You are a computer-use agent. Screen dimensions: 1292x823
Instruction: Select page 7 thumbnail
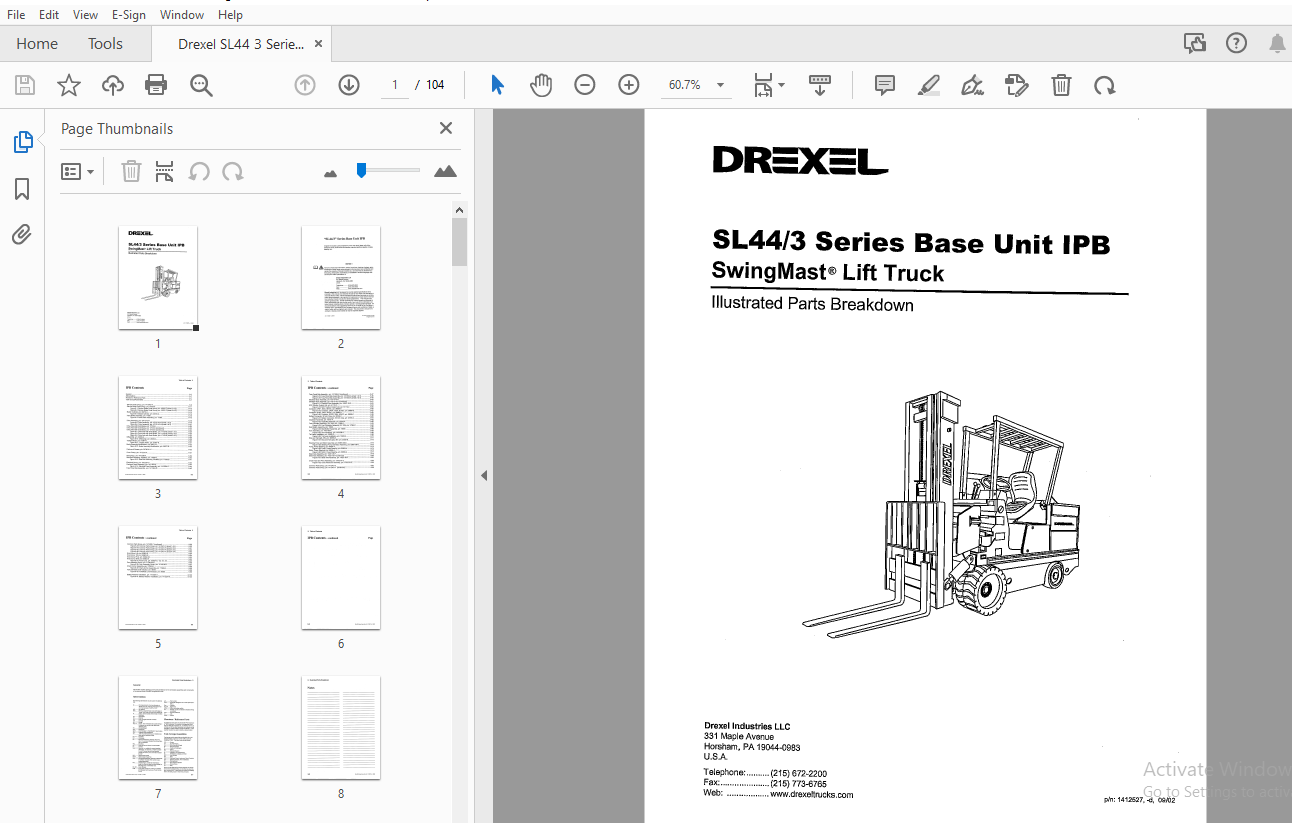coord(158,728)
